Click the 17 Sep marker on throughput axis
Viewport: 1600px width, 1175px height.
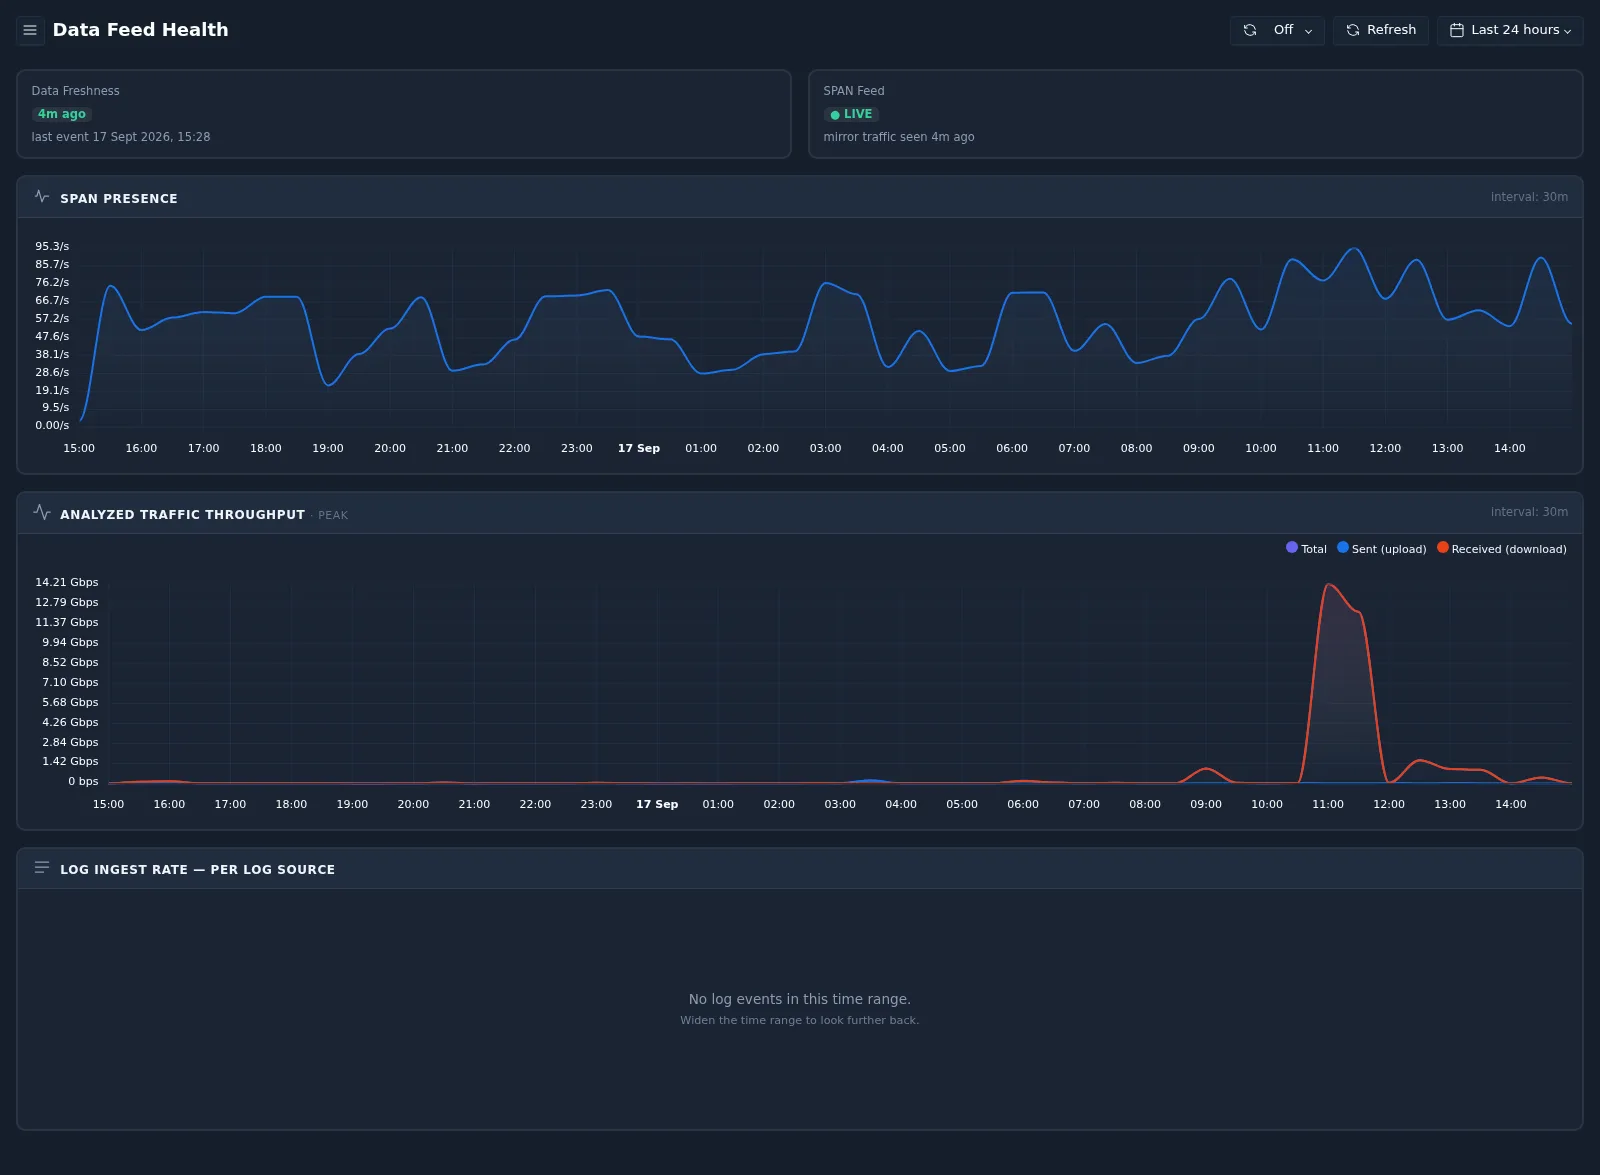point(657,804)
